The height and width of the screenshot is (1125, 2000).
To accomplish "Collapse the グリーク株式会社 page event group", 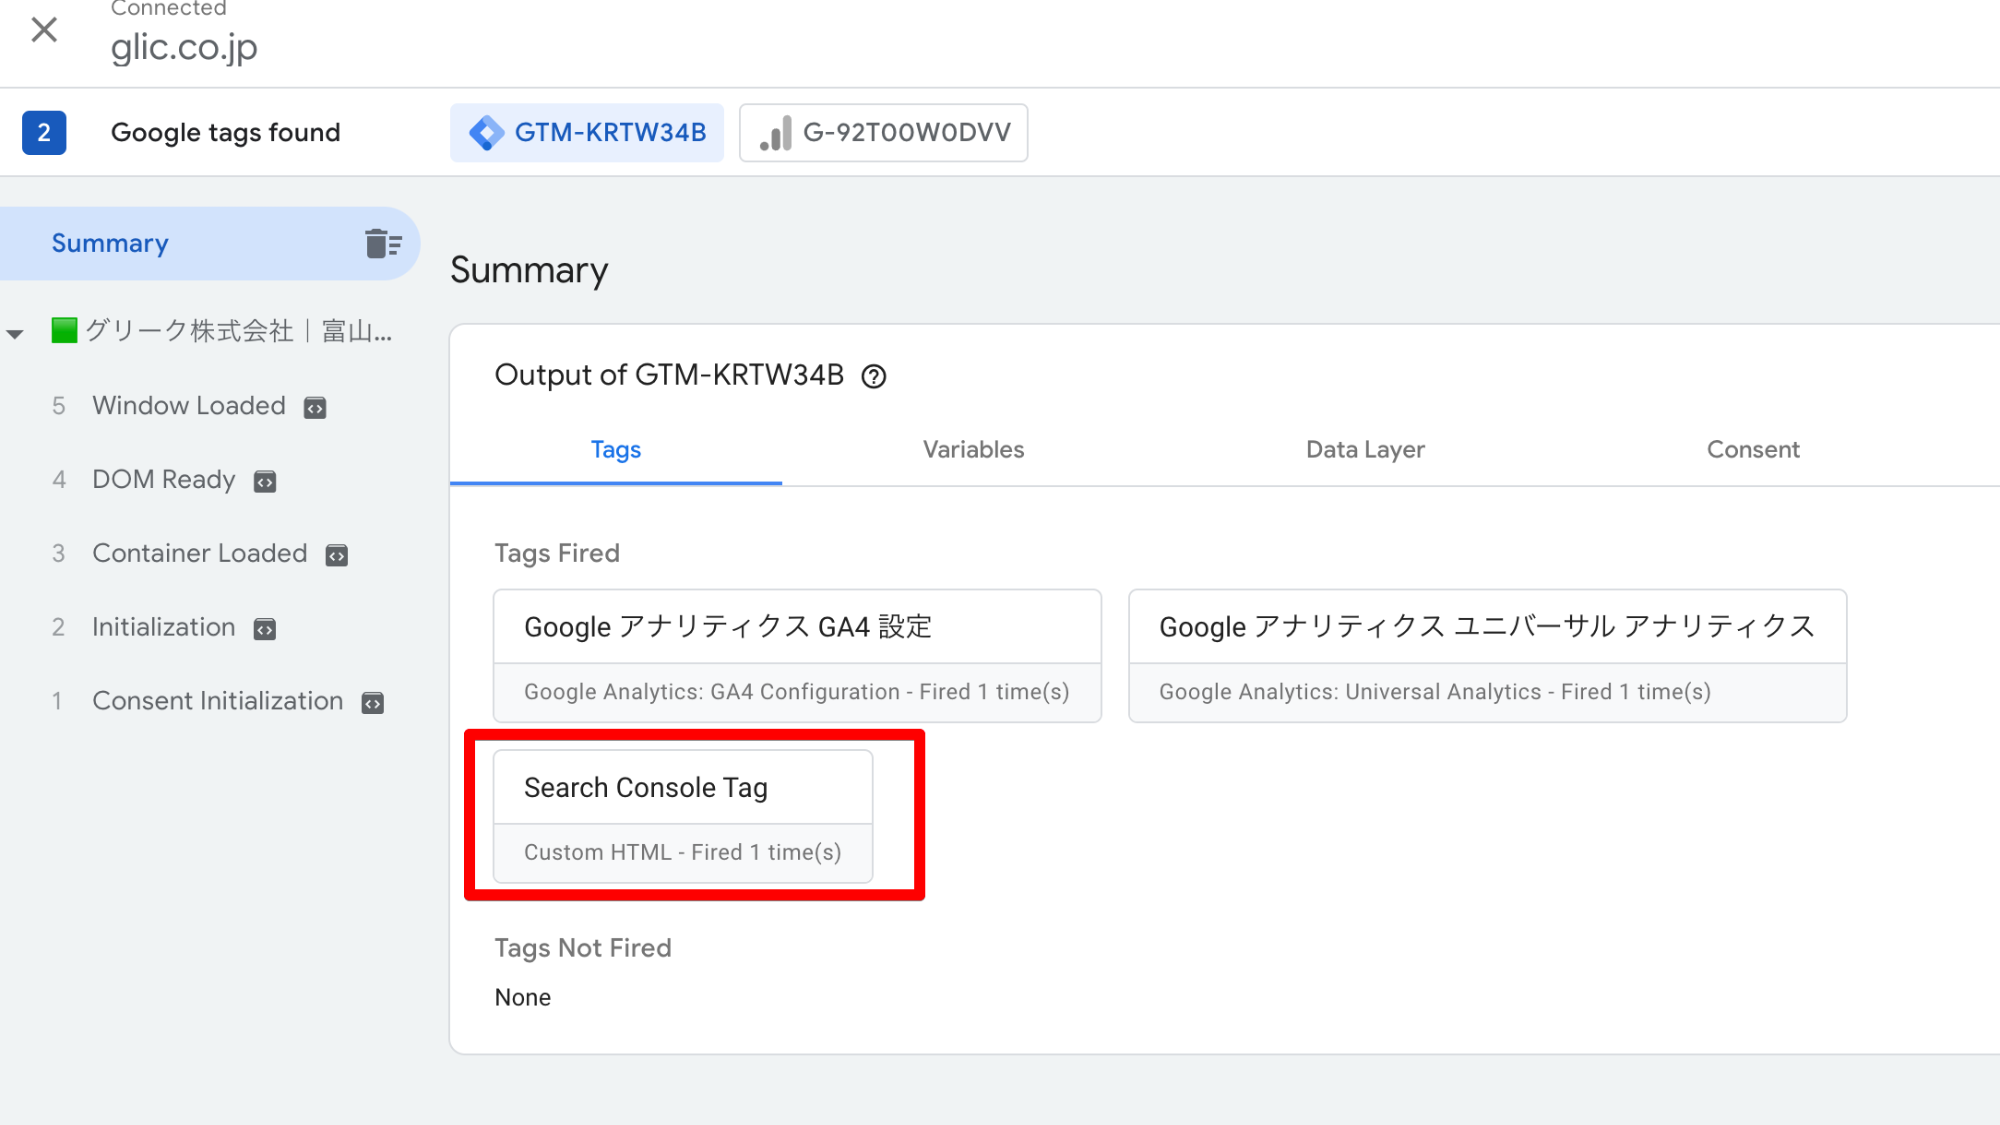I will coord(15,333).
